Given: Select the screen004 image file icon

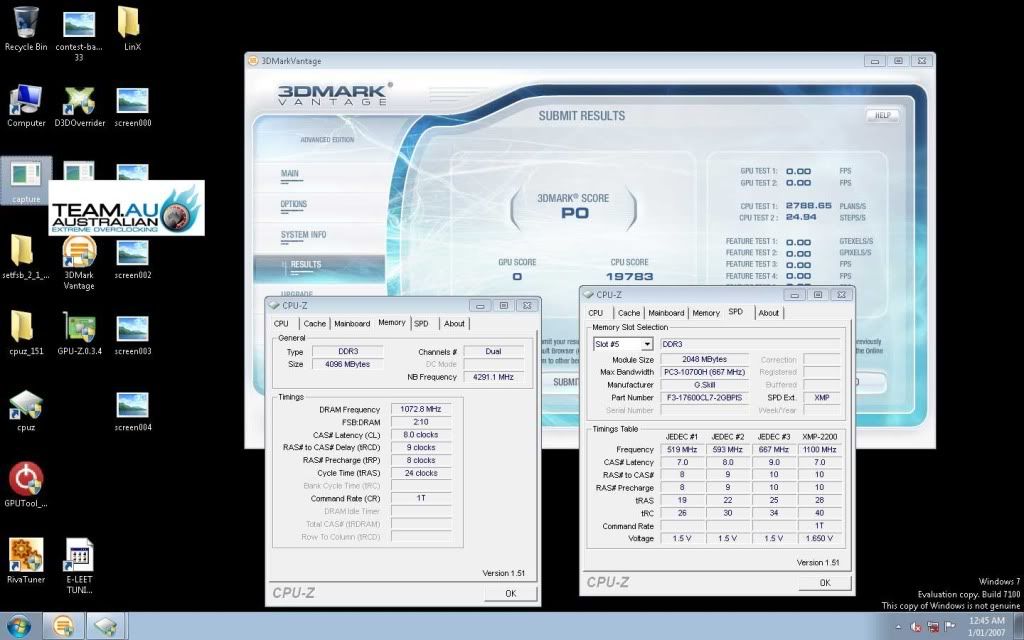Looking at the screenshot, I should pos(133,410).
